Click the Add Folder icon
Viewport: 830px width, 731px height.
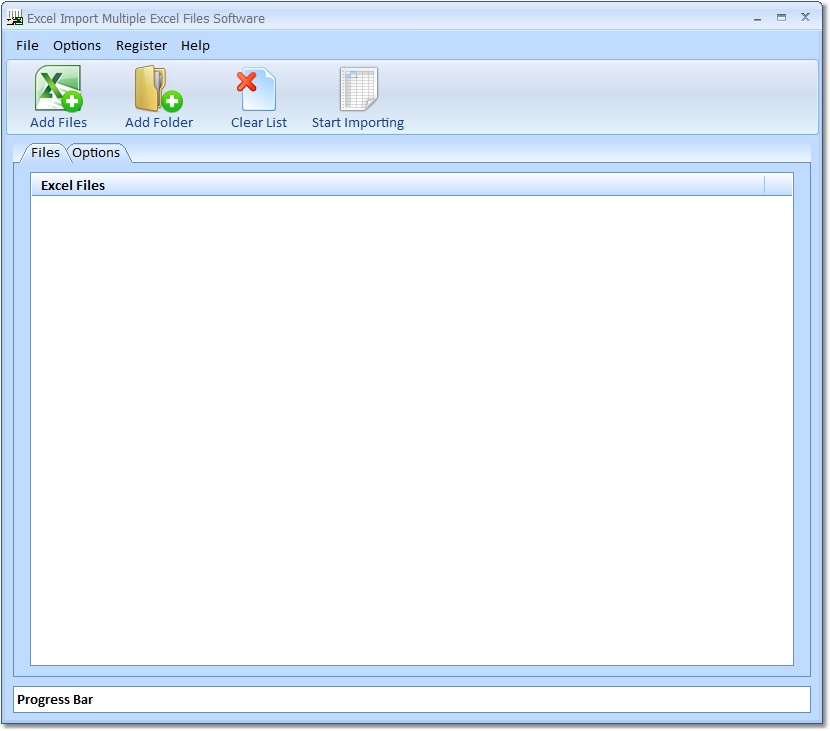coord(158,88)
